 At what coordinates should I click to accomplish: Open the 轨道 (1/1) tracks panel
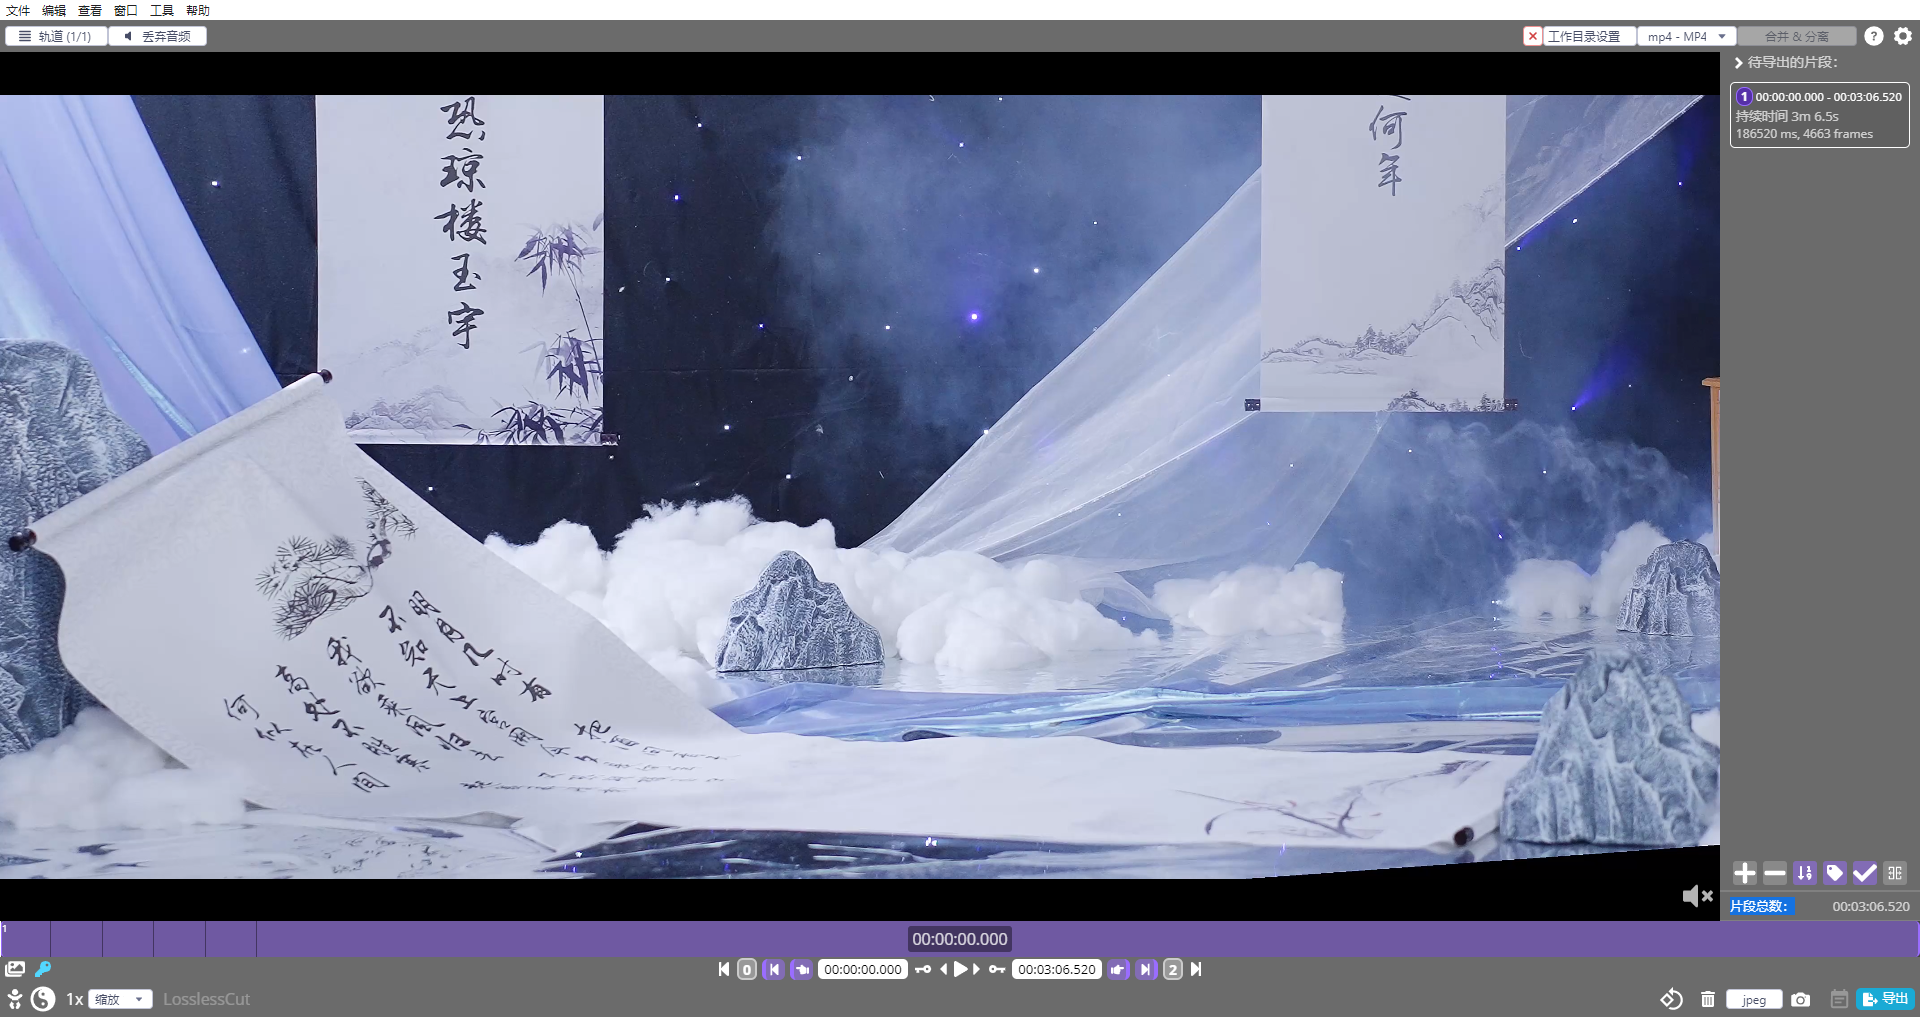(x=56, y=36)
